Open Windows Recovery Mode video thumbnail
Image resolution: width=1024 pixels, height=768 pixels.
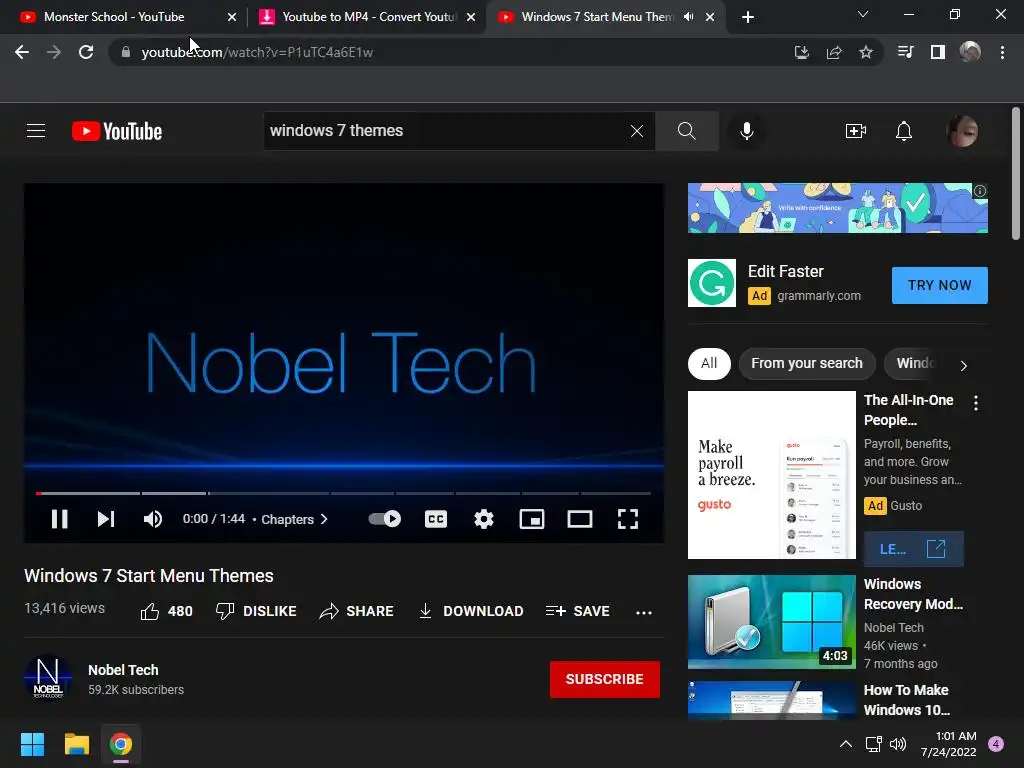point(771,622)
